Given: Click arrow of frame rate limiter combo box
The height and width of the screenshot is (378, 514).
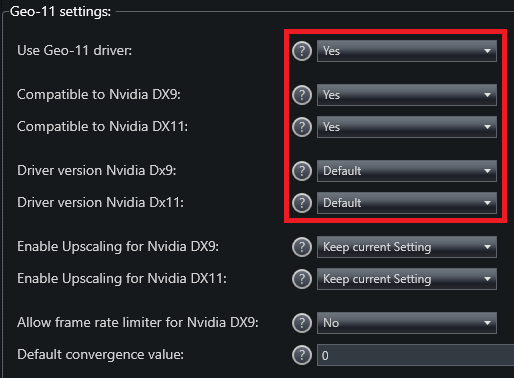Looking at the screenshot, I should point(487,323).
